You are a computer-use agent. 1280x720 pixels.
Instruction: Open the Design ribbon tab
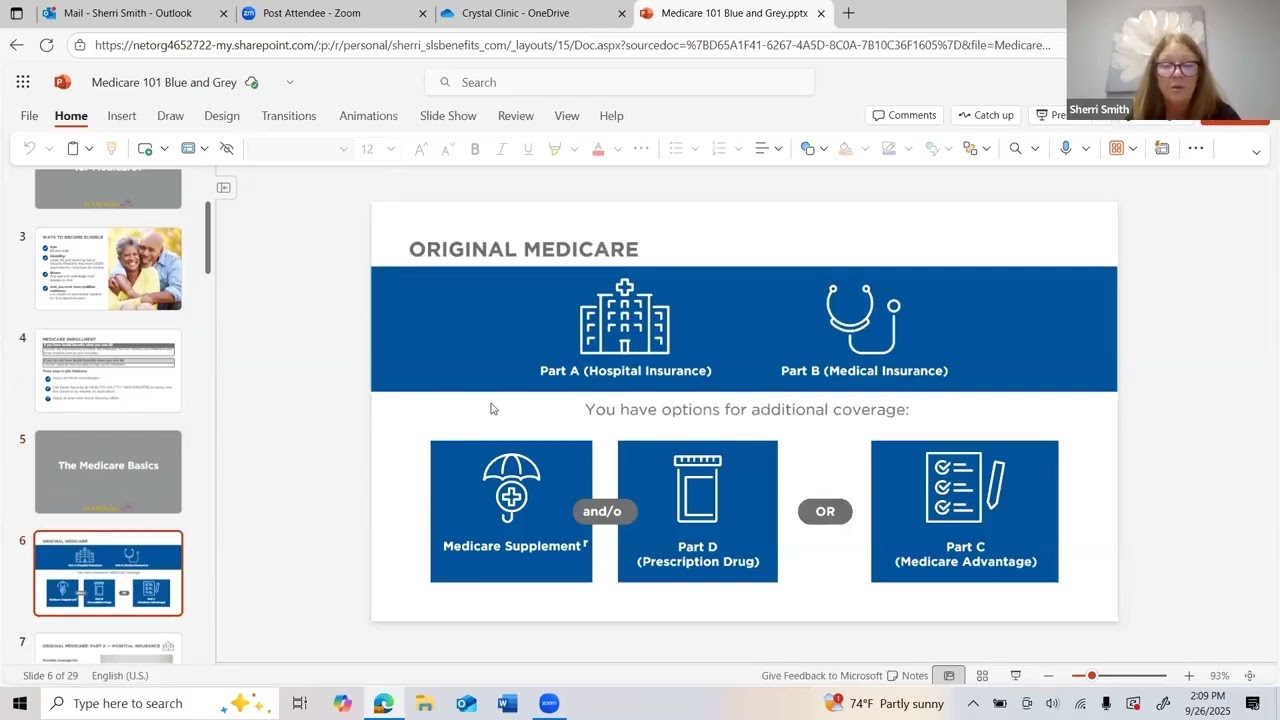(222, 116)
